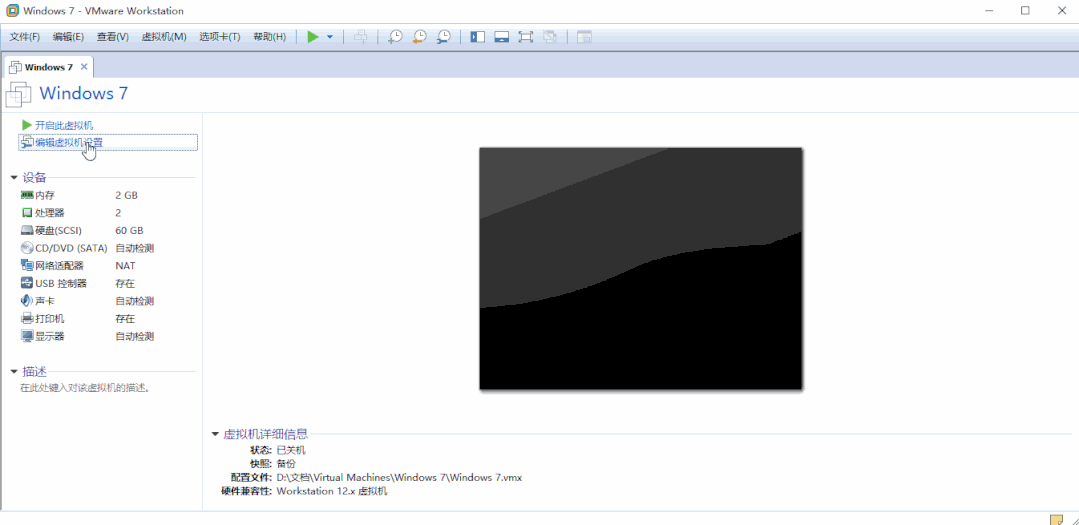Take a snapshot with the clock-plus icon
The image size is (1079, 525).
(x=395, y=37)
